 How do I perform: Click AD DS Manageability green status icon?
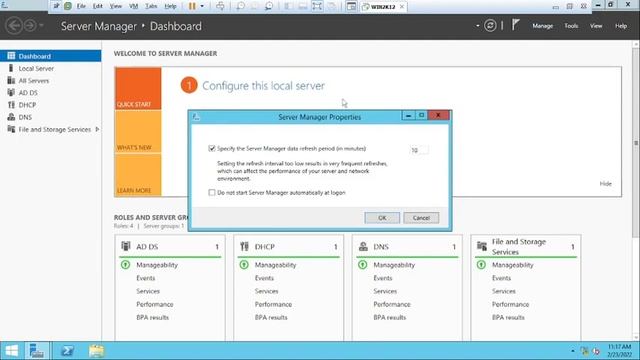click(125, 265)
